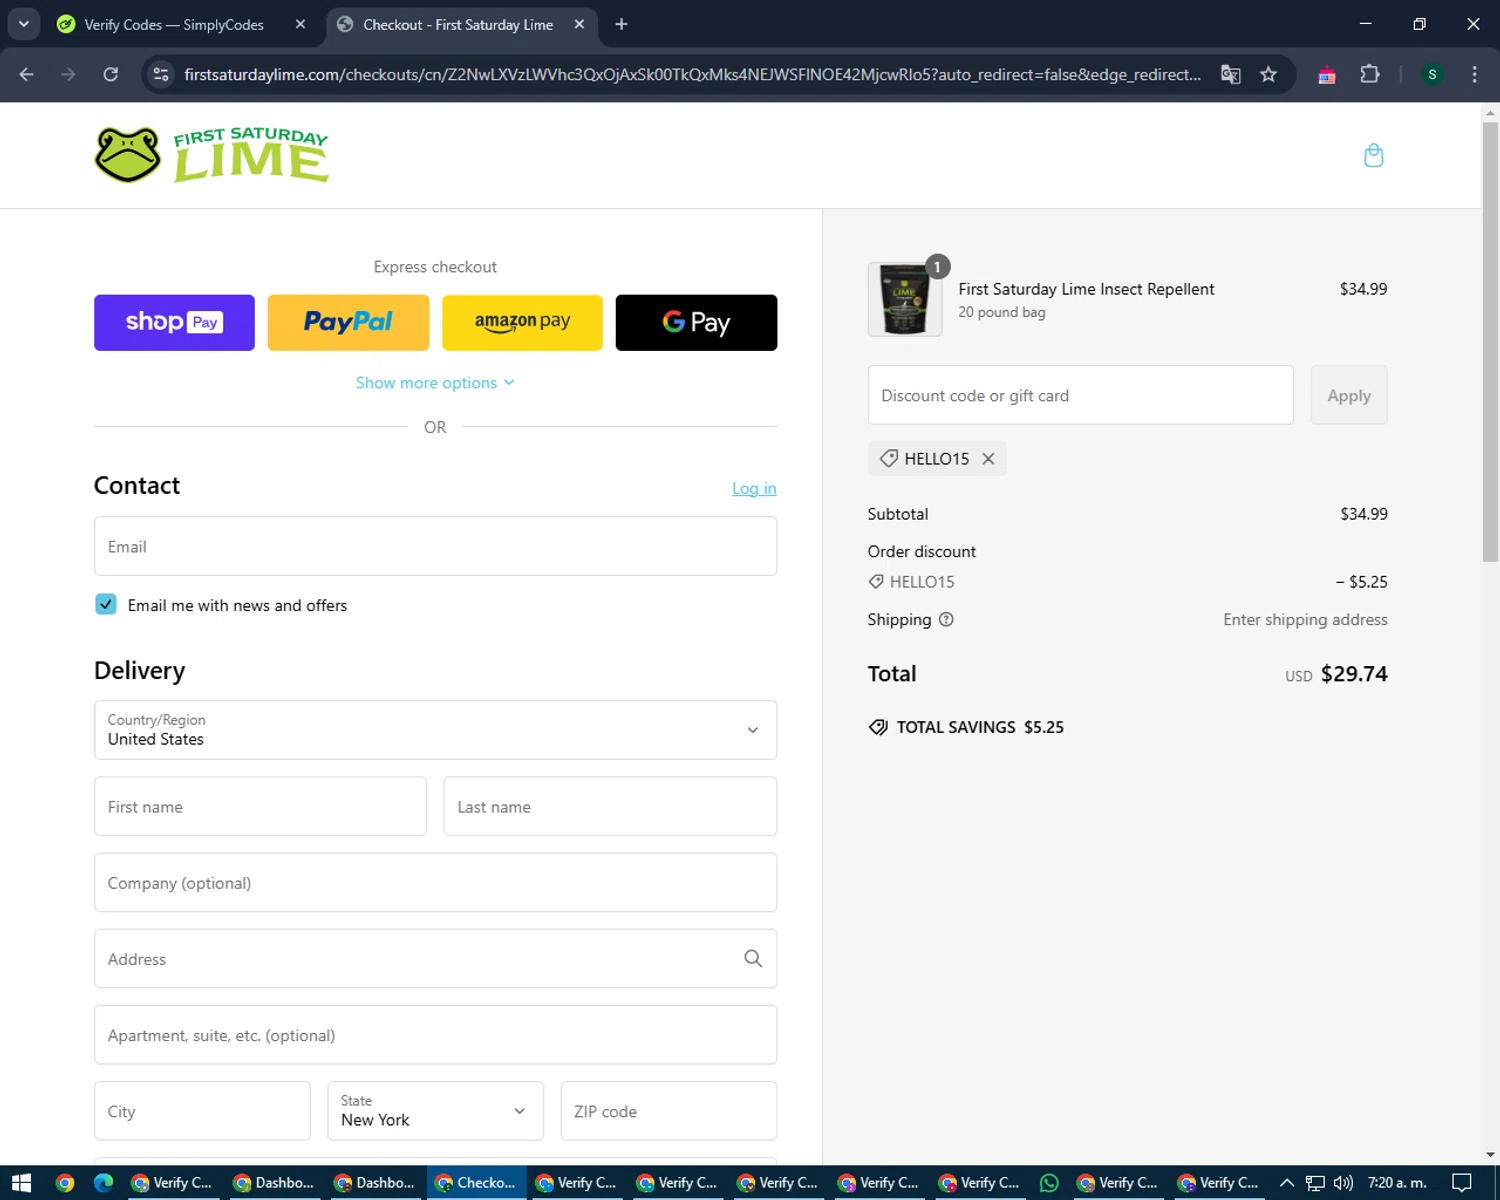Click the Email input field

pos(435,546)
